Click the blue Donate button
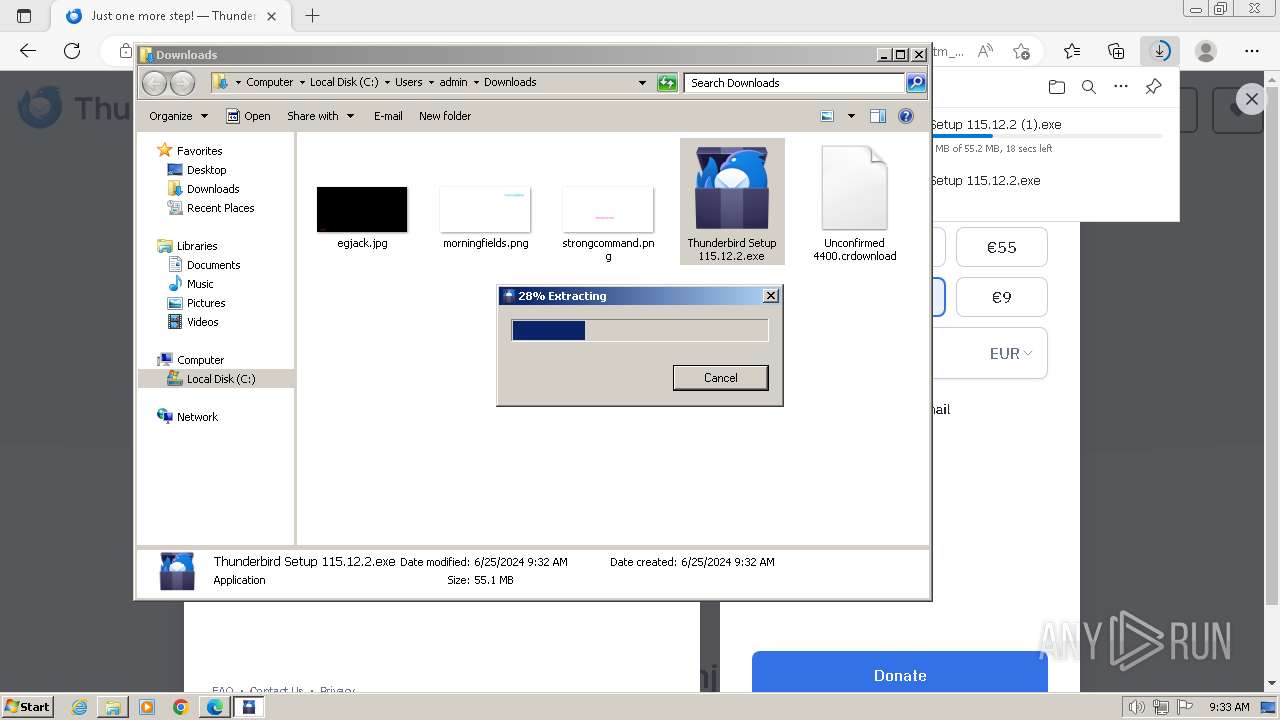 point(900,675)
